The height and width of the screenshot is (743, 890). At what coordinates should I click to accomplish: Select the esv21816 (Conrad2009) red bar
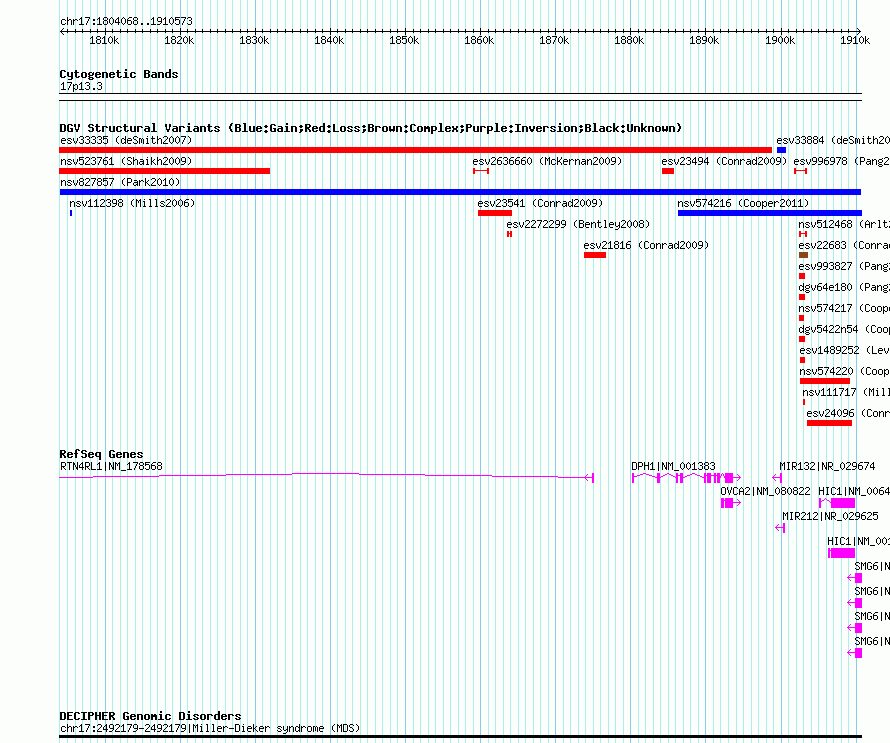tap(595, 255)
